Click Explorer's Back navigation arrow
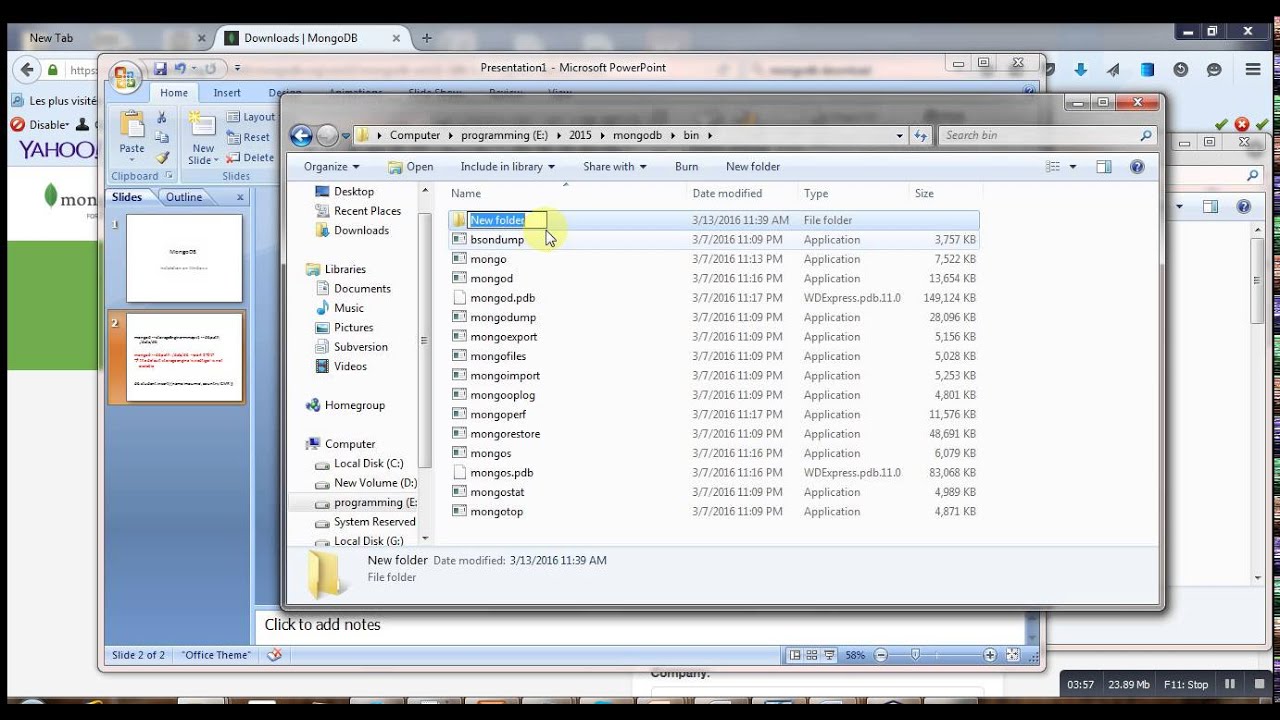The image size is (1280, 720). point(301,136)
